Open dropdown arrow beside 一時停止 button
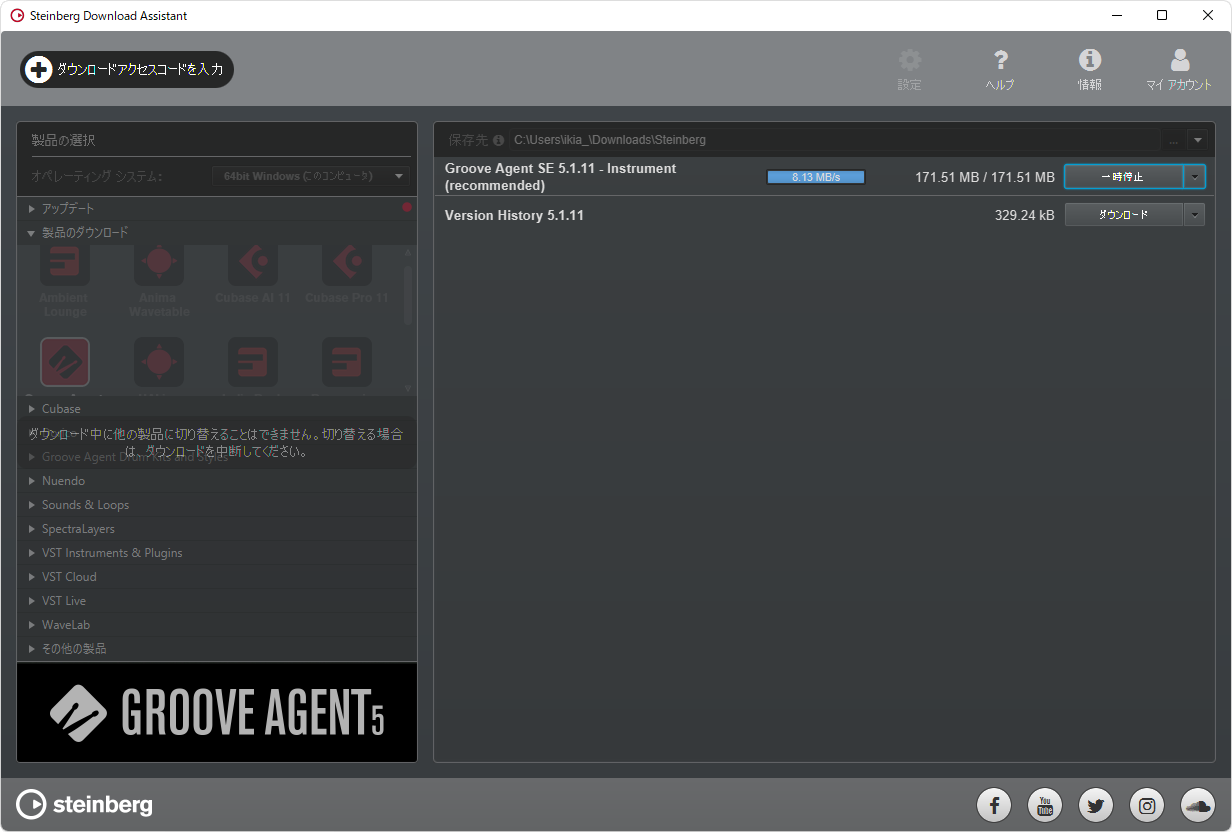The width and height of the screenshot is (1232, 832). click(x=1194, y=177)
